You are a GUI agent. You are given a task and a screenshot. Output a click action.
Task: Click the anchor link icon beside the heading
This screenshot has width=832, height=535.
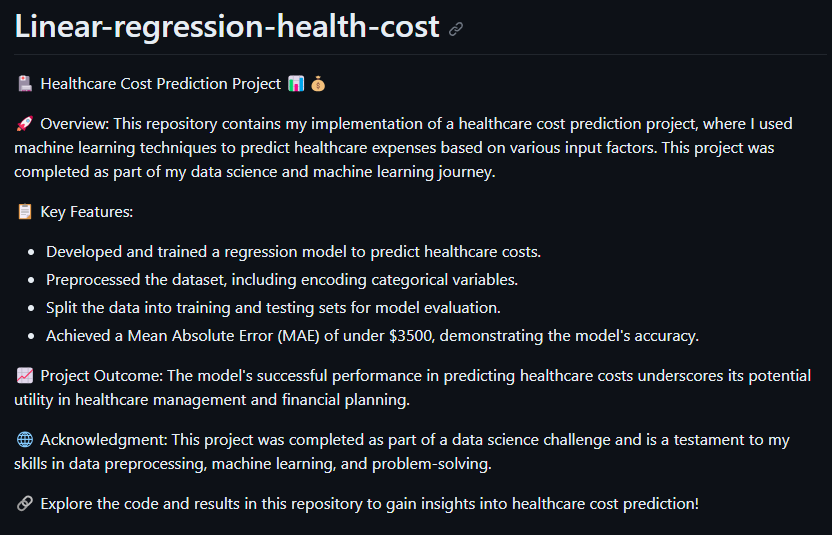[456, 29]
